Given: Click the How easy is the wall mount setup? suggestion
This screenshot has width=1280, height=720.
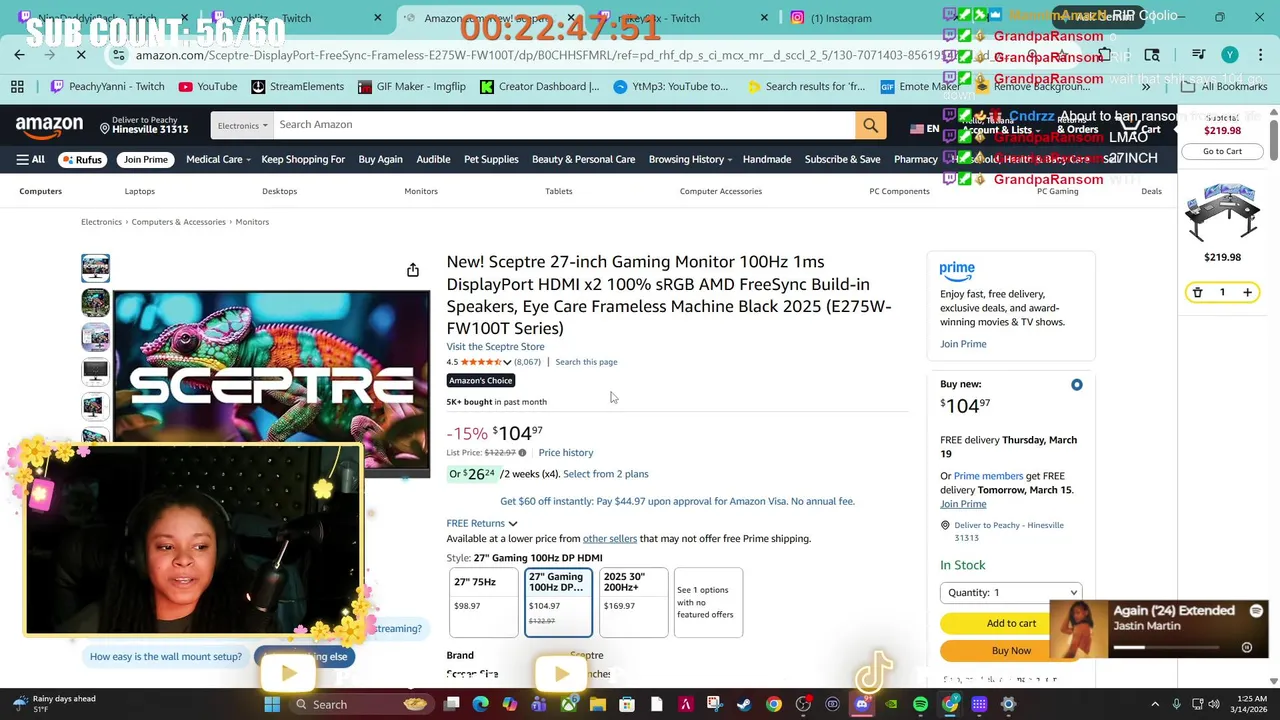Looking at the screenshot, I should 166,657.
